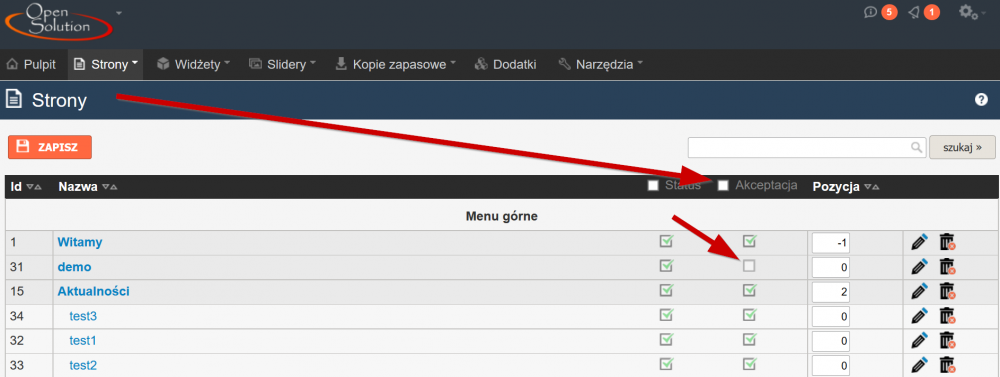Open dropdown arrow next to logo
This screenshot has width=1000, height=377.
click(x=119, y=13)
